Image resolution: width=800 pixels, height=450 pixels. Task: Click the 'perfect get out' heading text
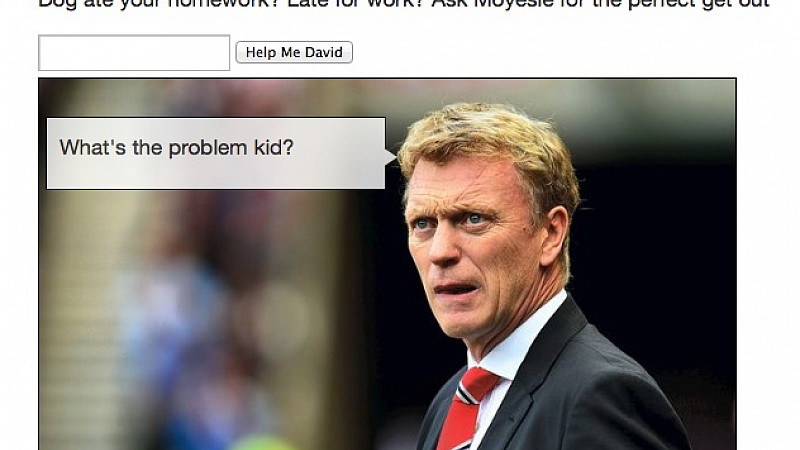698,3
